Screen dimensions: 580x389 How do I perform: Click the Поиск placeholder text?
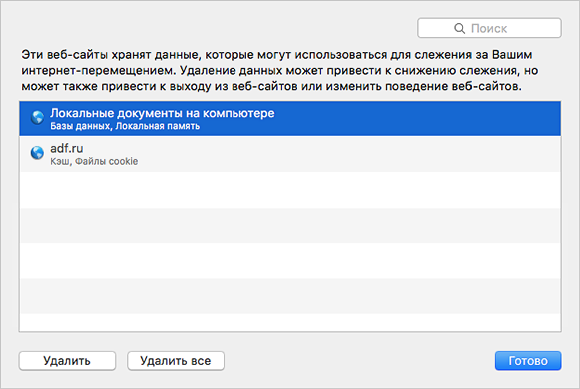click(489, 28)
